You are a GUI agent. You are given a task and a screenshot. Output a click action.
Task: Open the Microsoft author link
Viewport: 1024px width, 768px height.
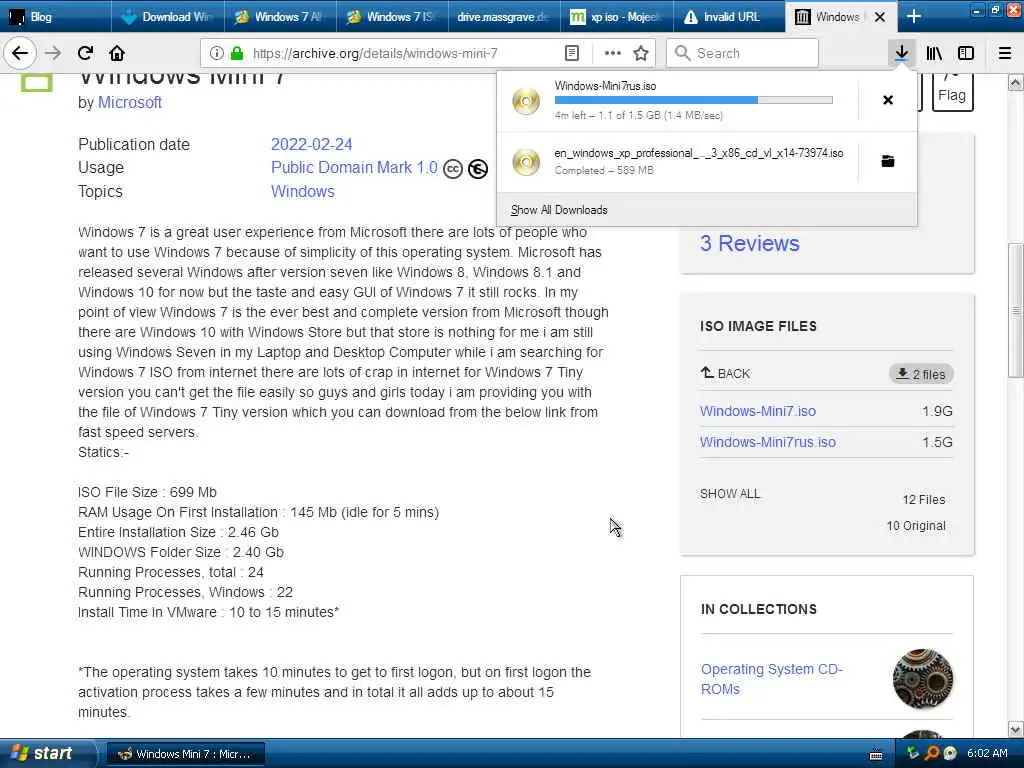pyautogui.click(x=130, y=103)
